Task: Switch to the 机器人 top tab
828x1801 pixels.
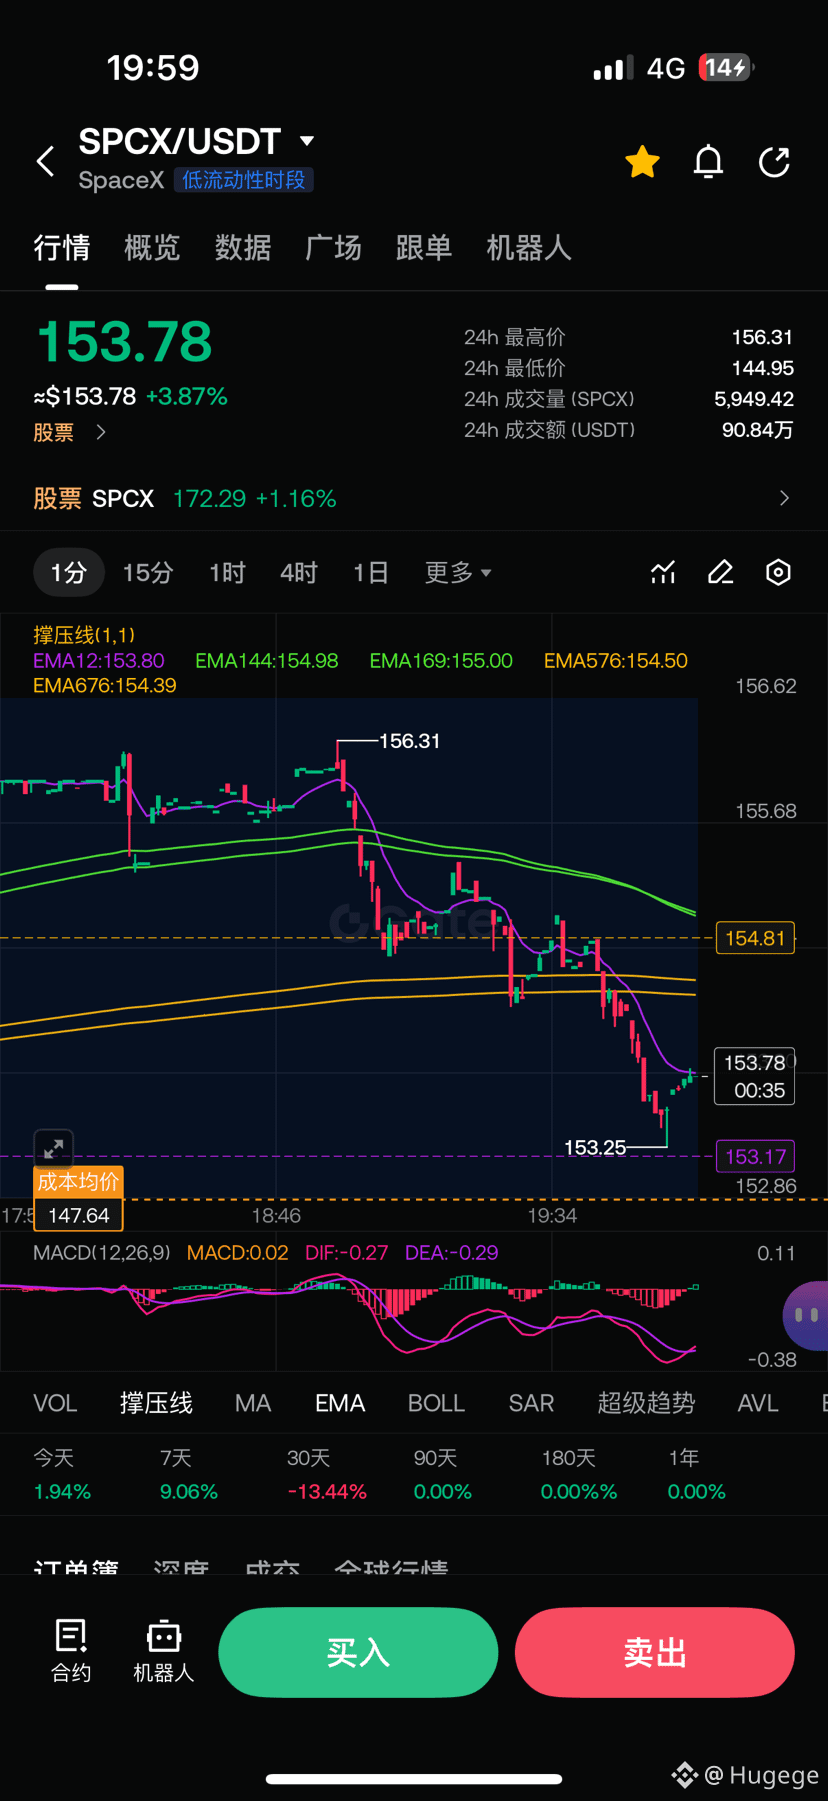Action: tap(529, 247)
